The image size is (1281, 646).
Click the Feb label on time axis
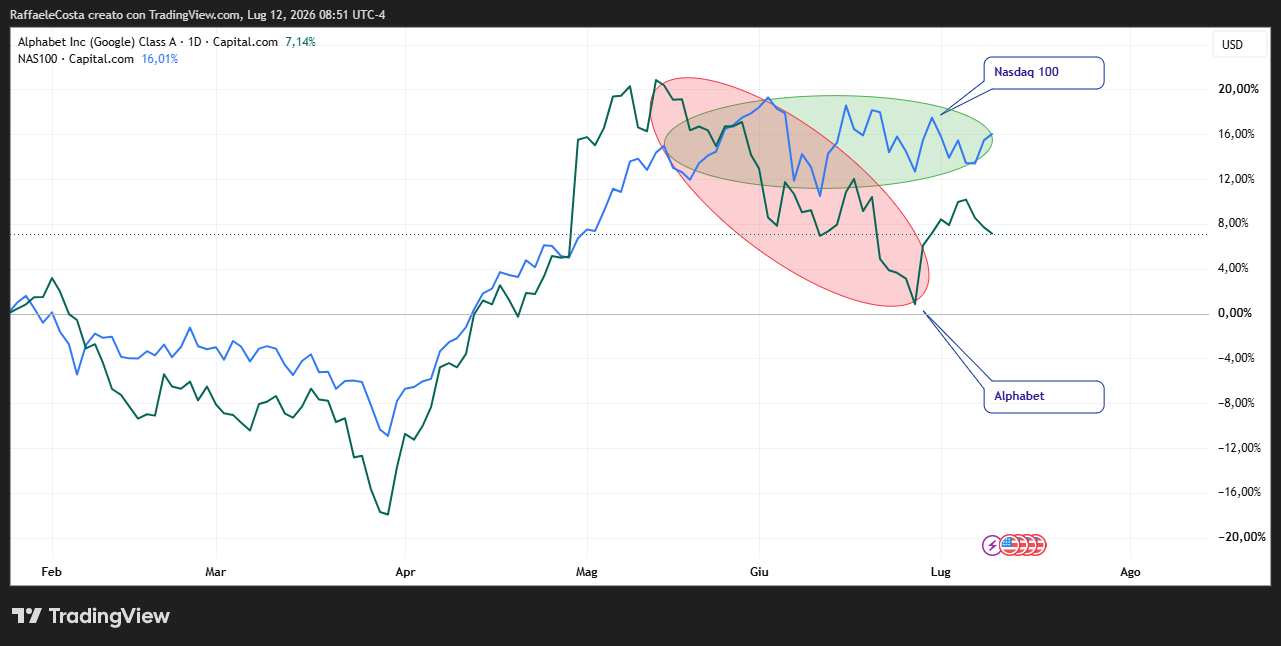52,573
